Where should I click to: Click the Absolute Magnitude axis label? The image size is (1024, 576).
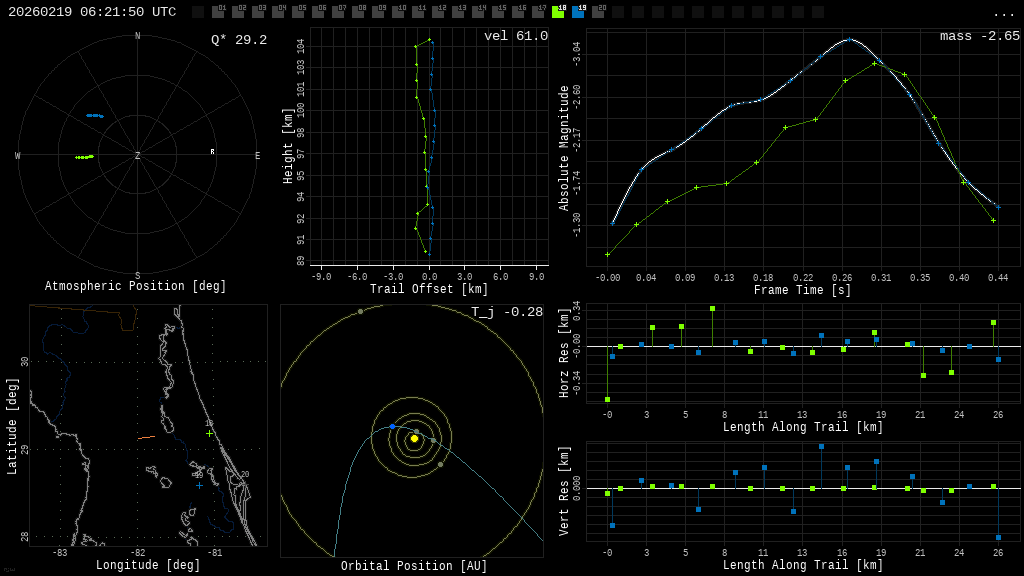click(x=565, y=147)
